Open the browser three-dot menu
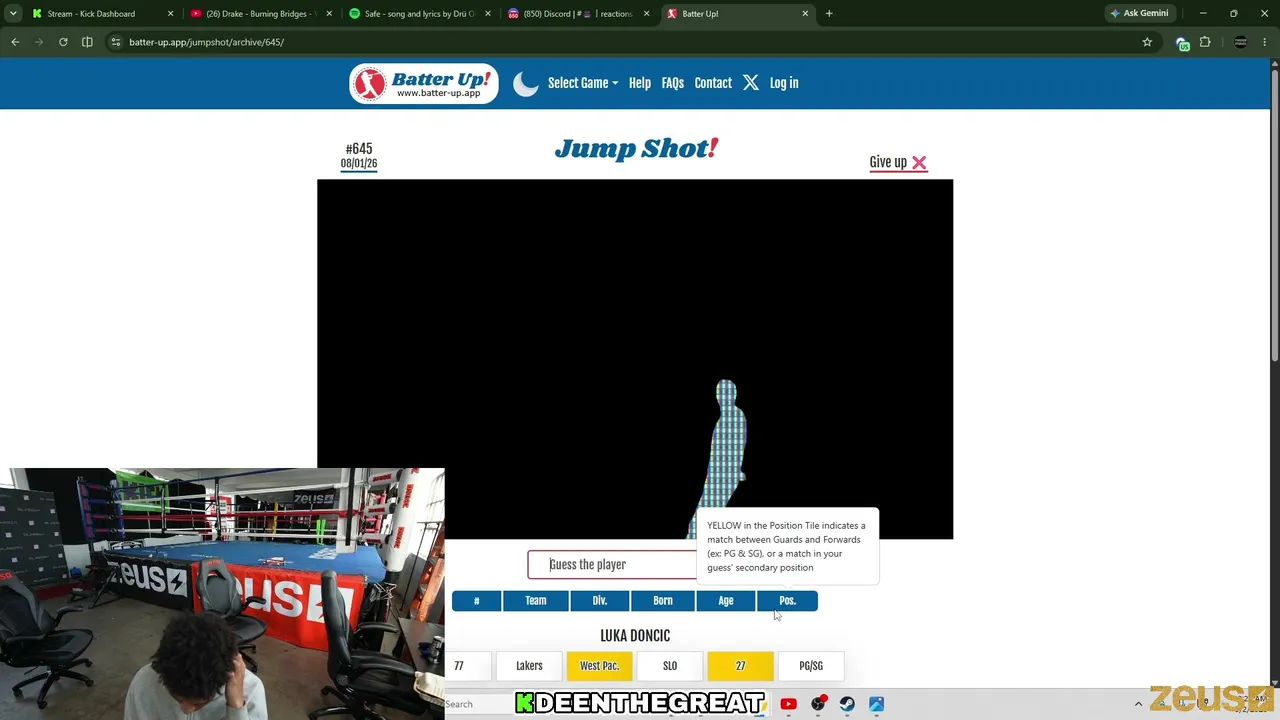The image size is (1280, 720). pos(1265,42)
